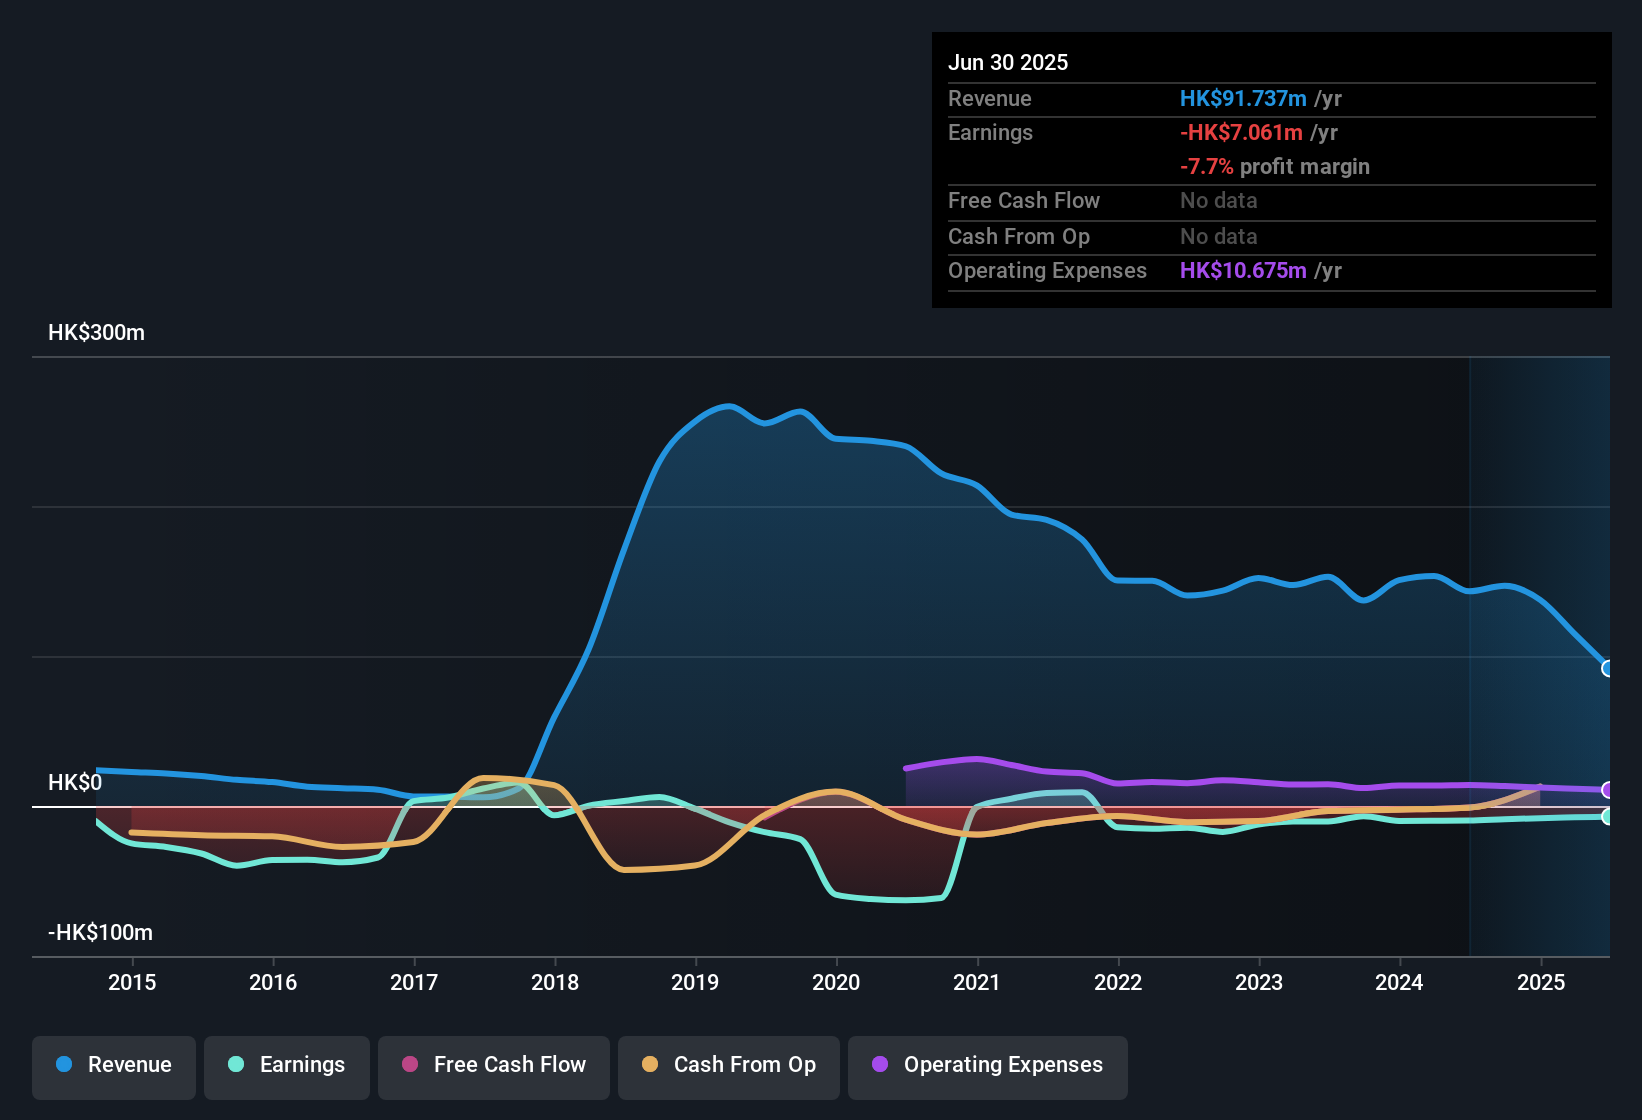Screen dimensions: 1642x1120
Task: Open the Cash From Op legend entry
Action: [x=728, y=1065]
